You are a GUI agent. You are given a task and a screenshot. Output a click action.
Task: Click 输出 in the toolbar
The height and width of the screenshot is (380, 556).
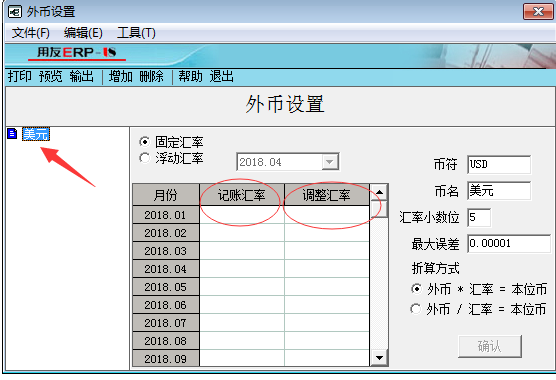82,77
